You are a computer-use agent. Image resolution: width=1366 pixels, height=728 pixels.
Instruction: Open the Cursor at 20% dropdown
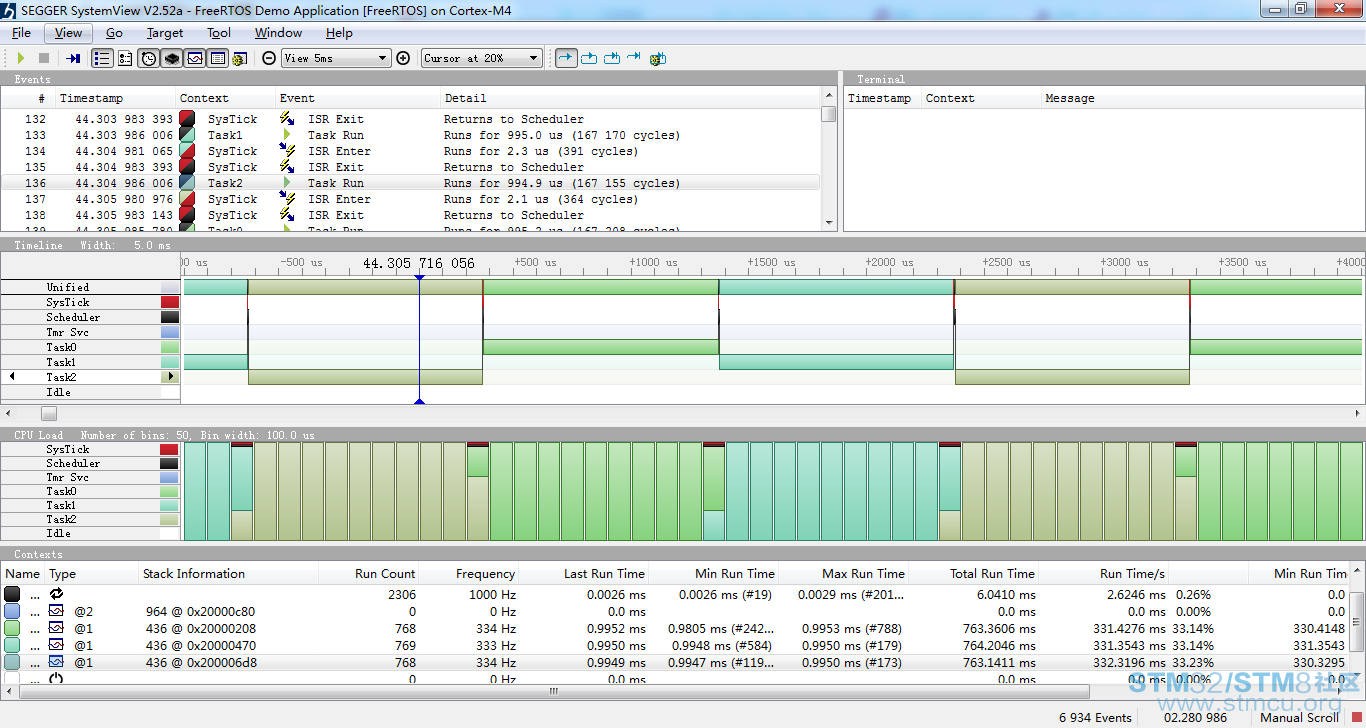click(482, 58)
